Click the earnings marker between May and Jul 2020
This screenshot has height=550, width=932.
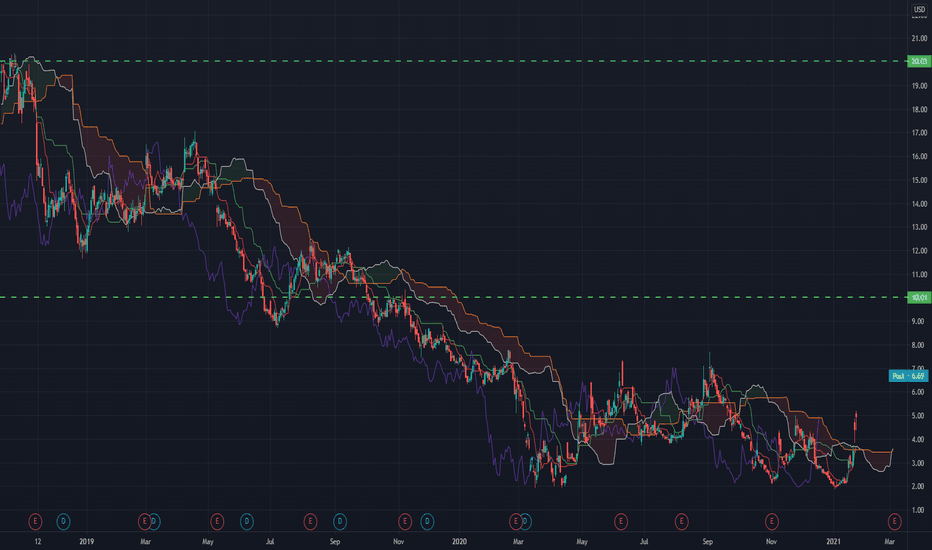pos(621,522)
